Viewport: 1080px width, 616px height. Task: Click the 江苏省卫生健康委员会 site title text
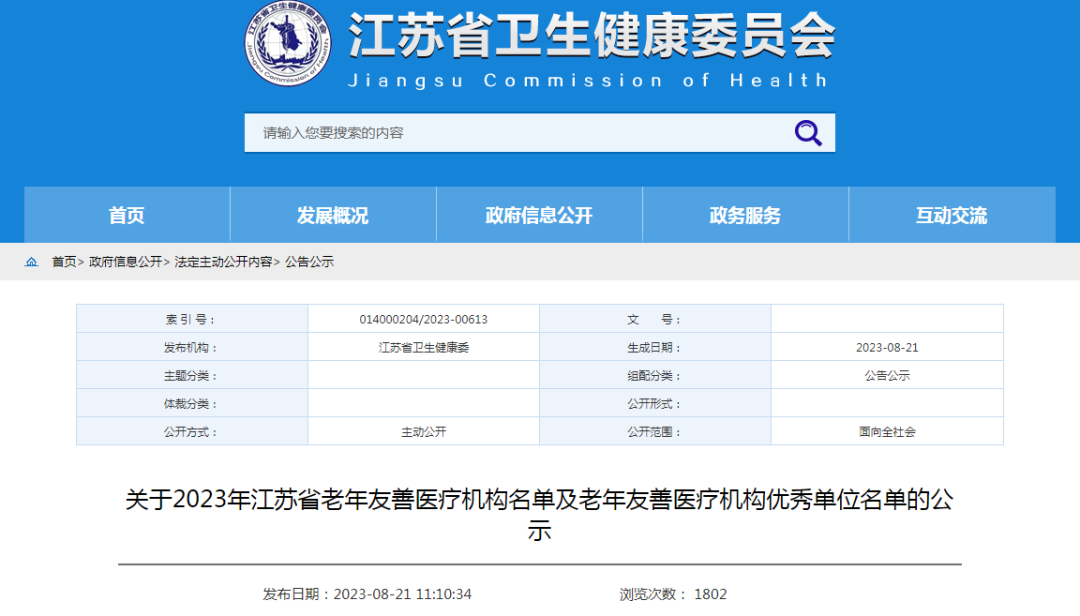pyautogui.click(x=591, y=36)
